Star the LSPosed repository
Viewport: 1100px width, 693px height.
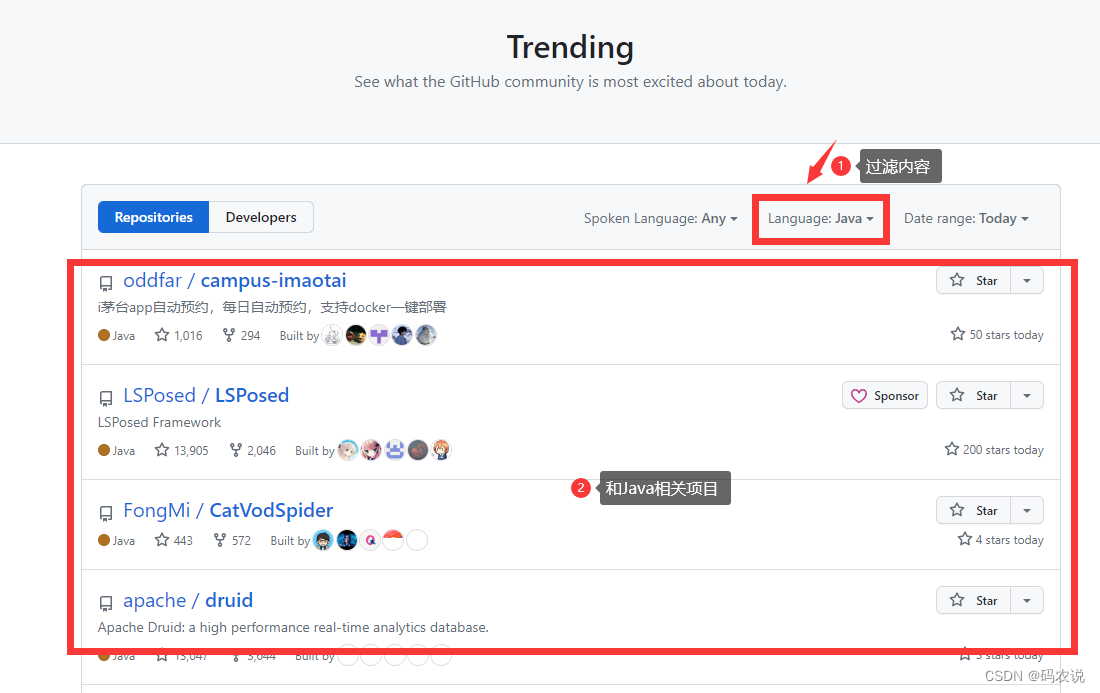pyautogui.click(x=973, y=396)
